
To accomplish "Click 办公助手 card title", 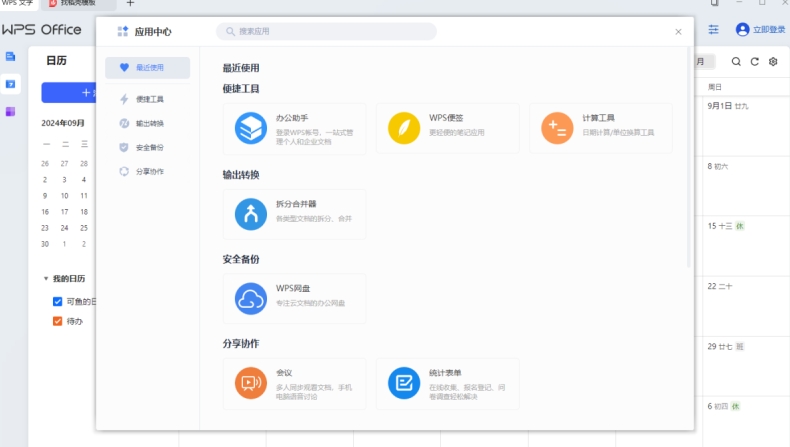I will [292, 118].
